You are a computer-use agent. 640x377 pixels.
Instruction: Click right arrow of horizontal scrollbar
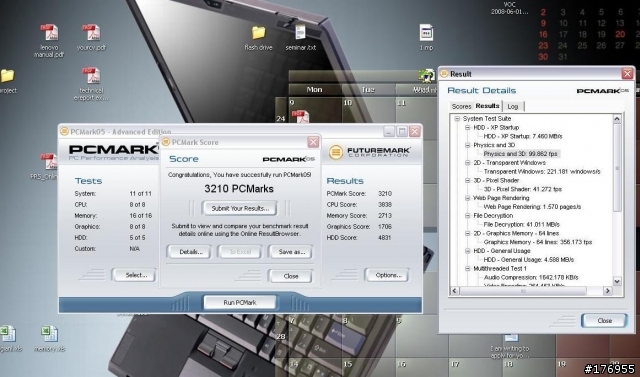coord(608,291)
